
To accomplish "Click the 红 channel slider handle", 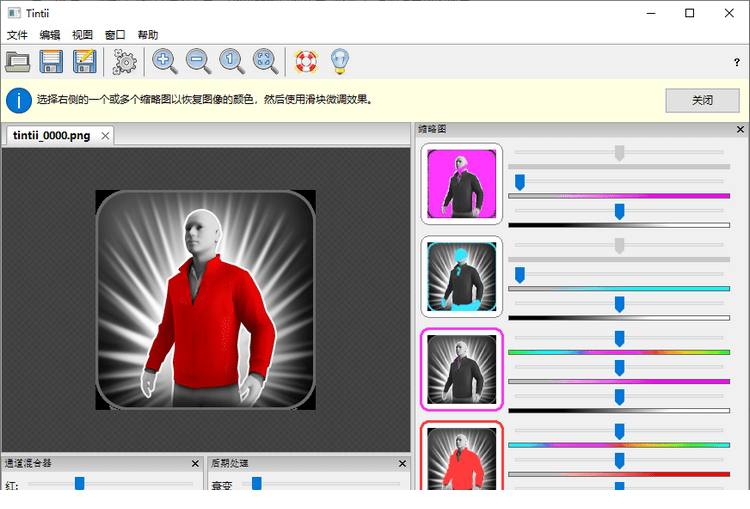I will pos(79,483).
